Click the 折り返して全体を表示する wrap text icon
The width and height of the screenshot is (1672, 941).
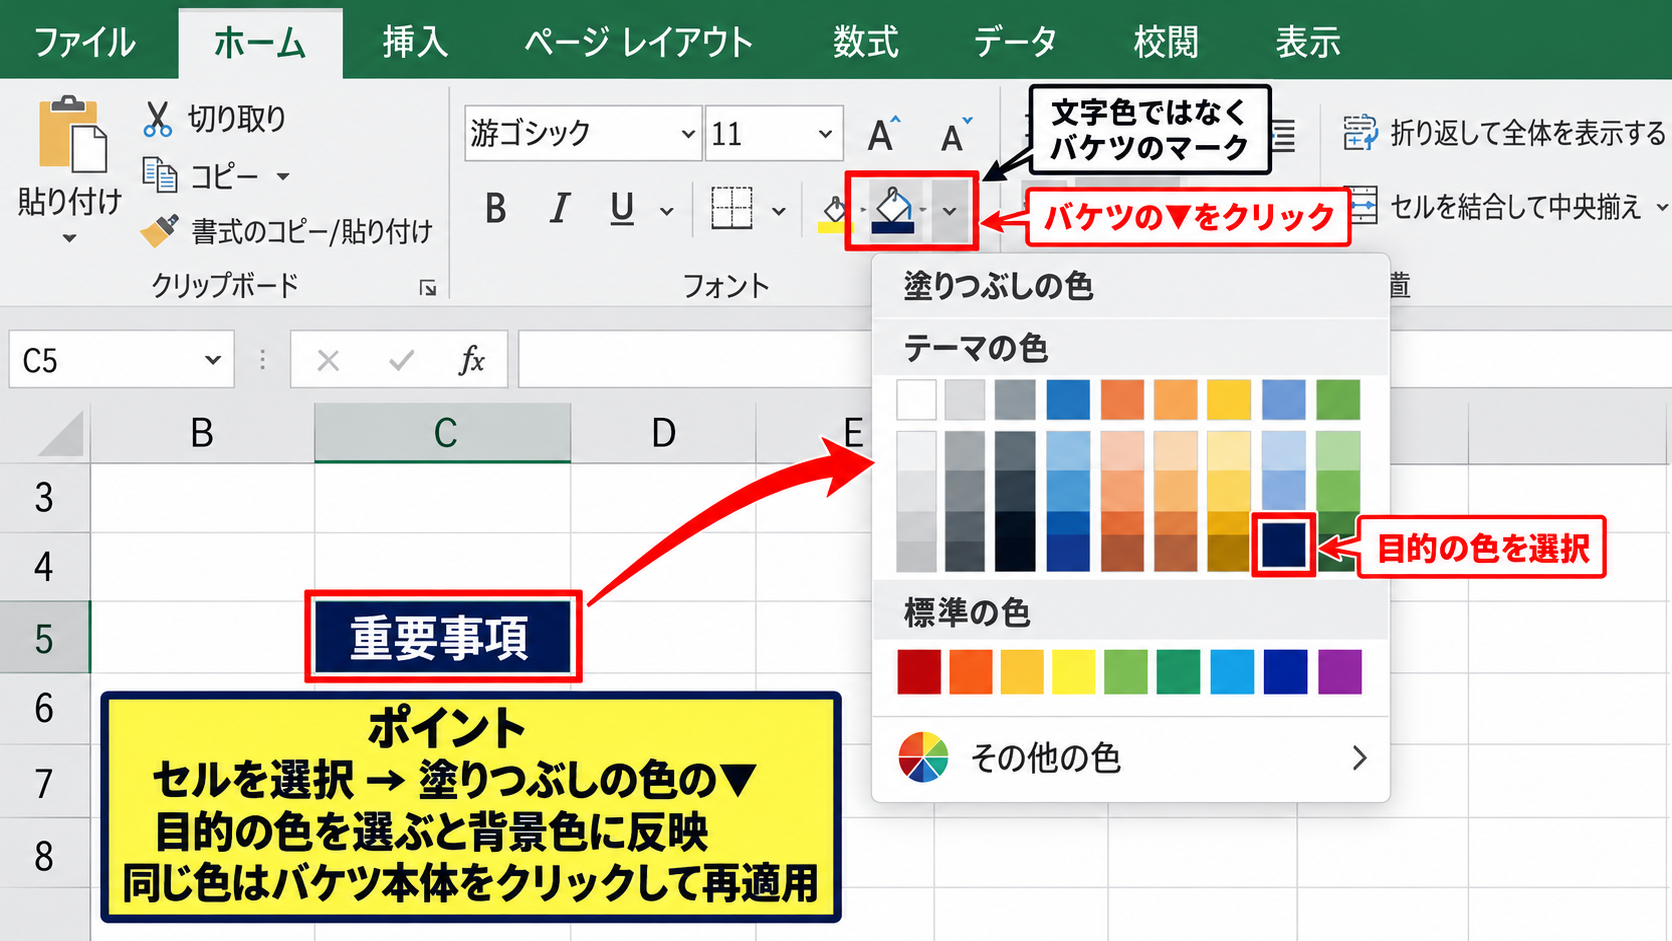click(1360, 132)
